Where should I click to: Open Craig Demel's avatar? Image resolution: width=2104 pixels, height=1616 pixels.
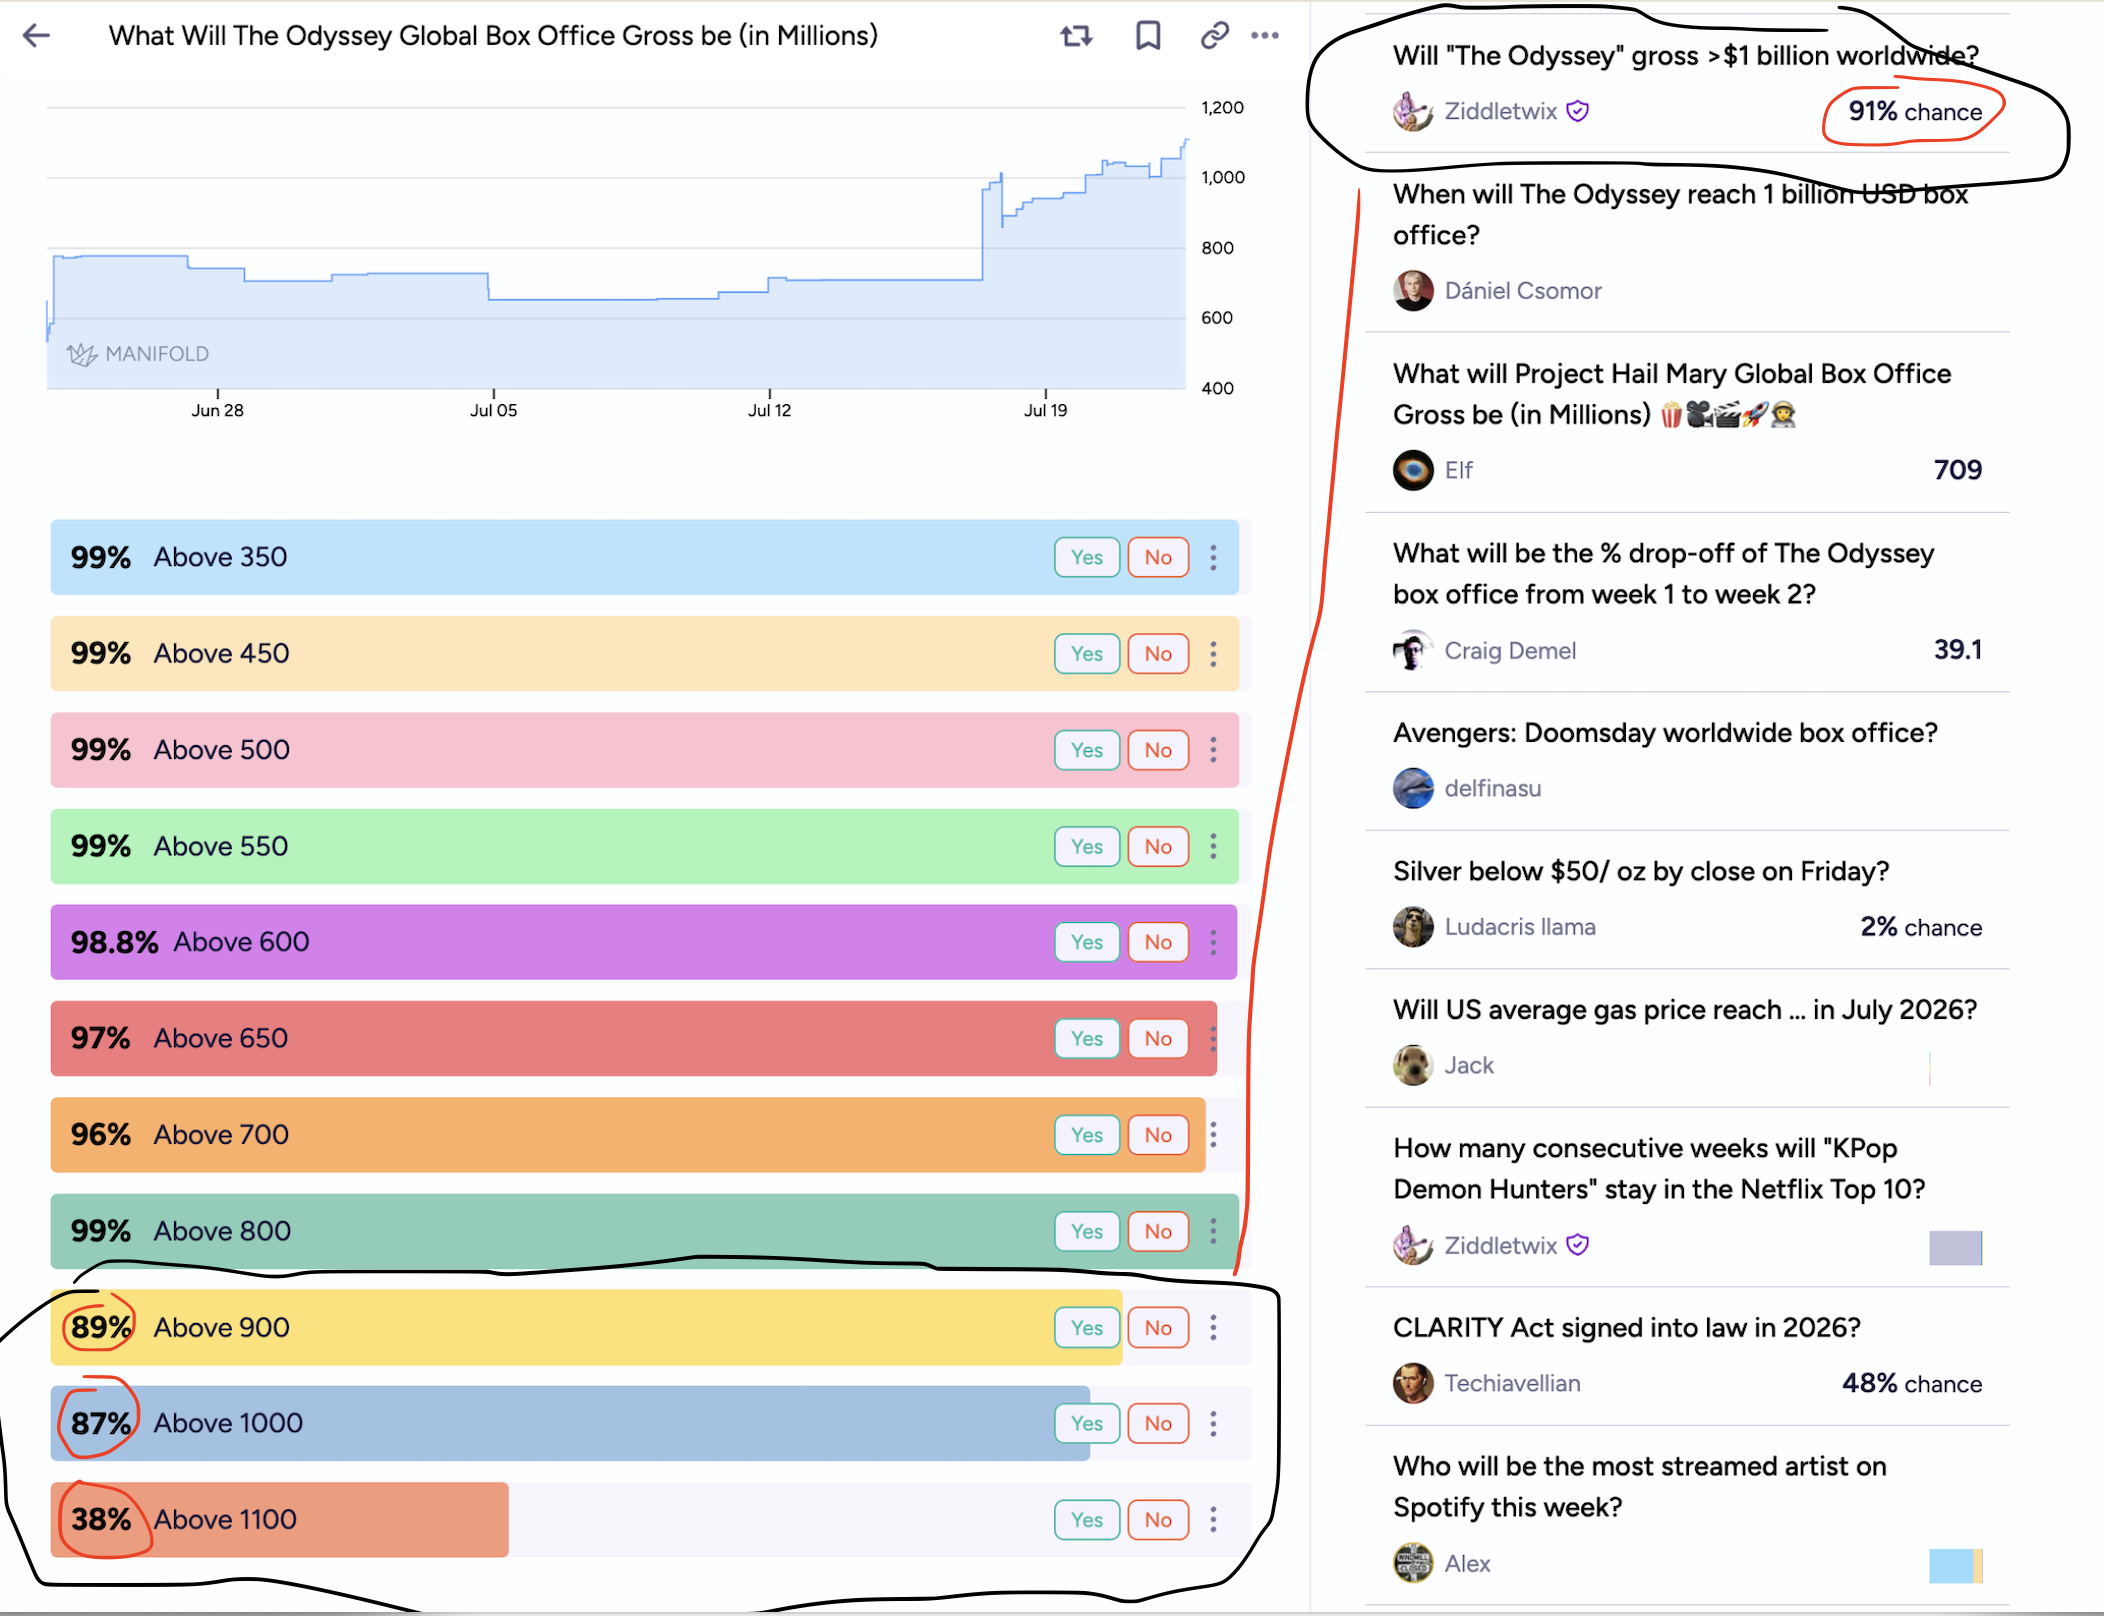[x=1413, y=651]
